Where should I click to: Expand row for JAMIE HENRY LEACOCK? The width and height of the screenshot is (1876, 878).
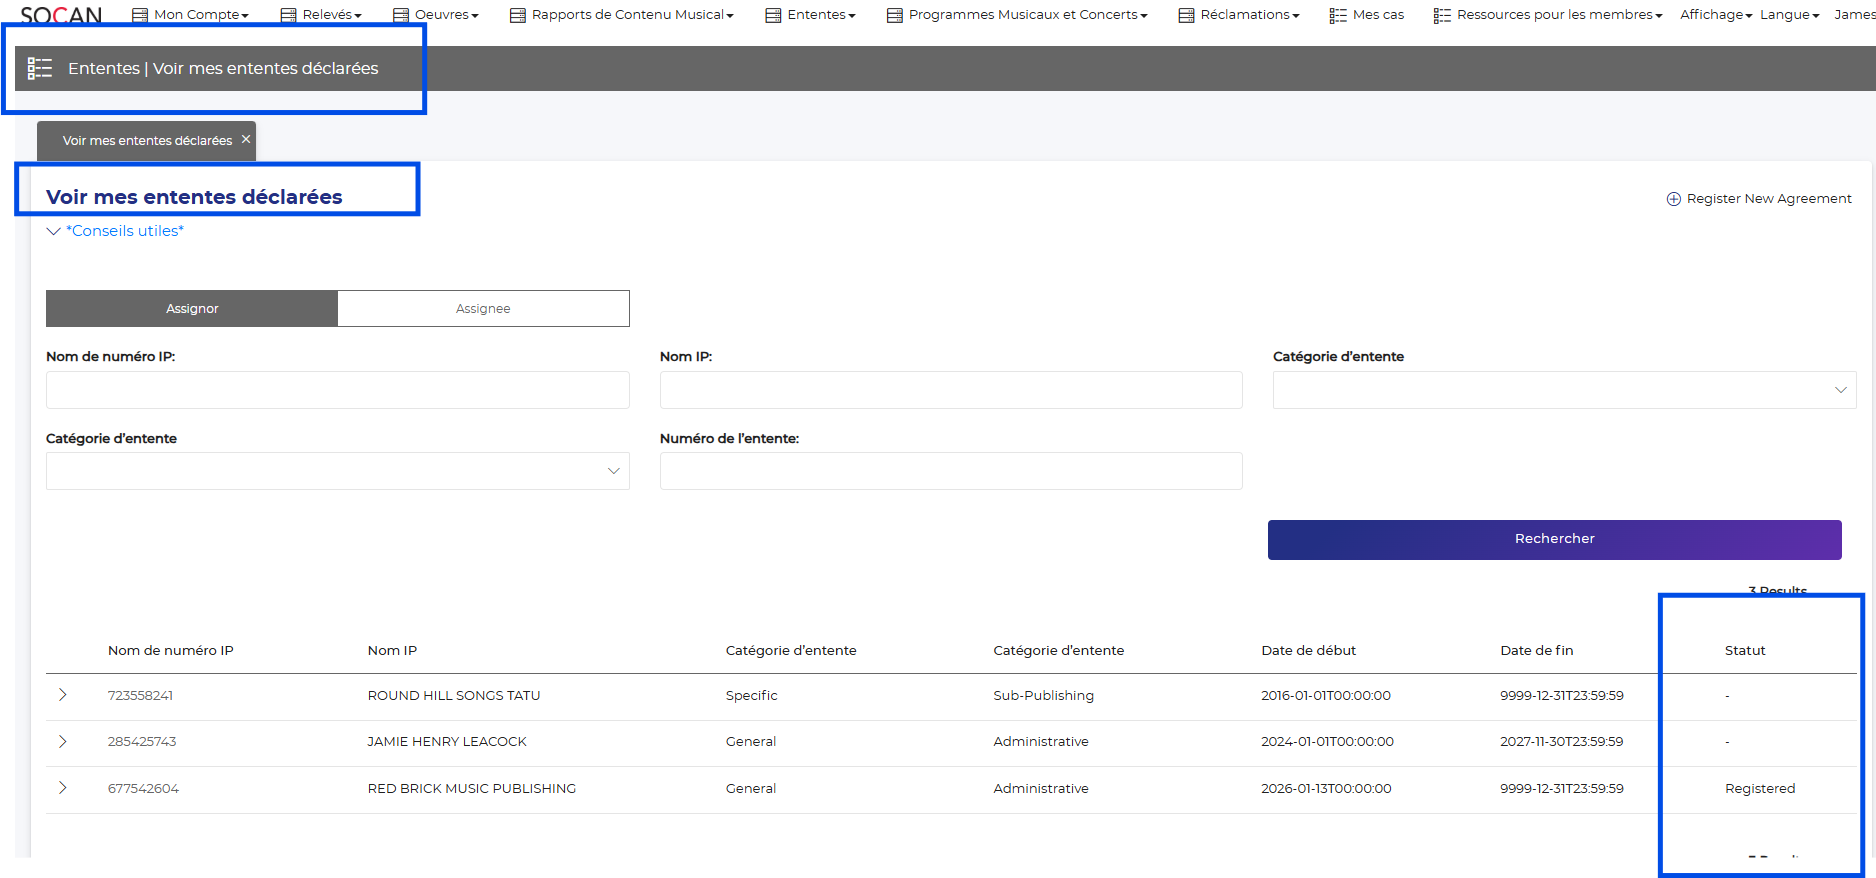click(62, 741)
